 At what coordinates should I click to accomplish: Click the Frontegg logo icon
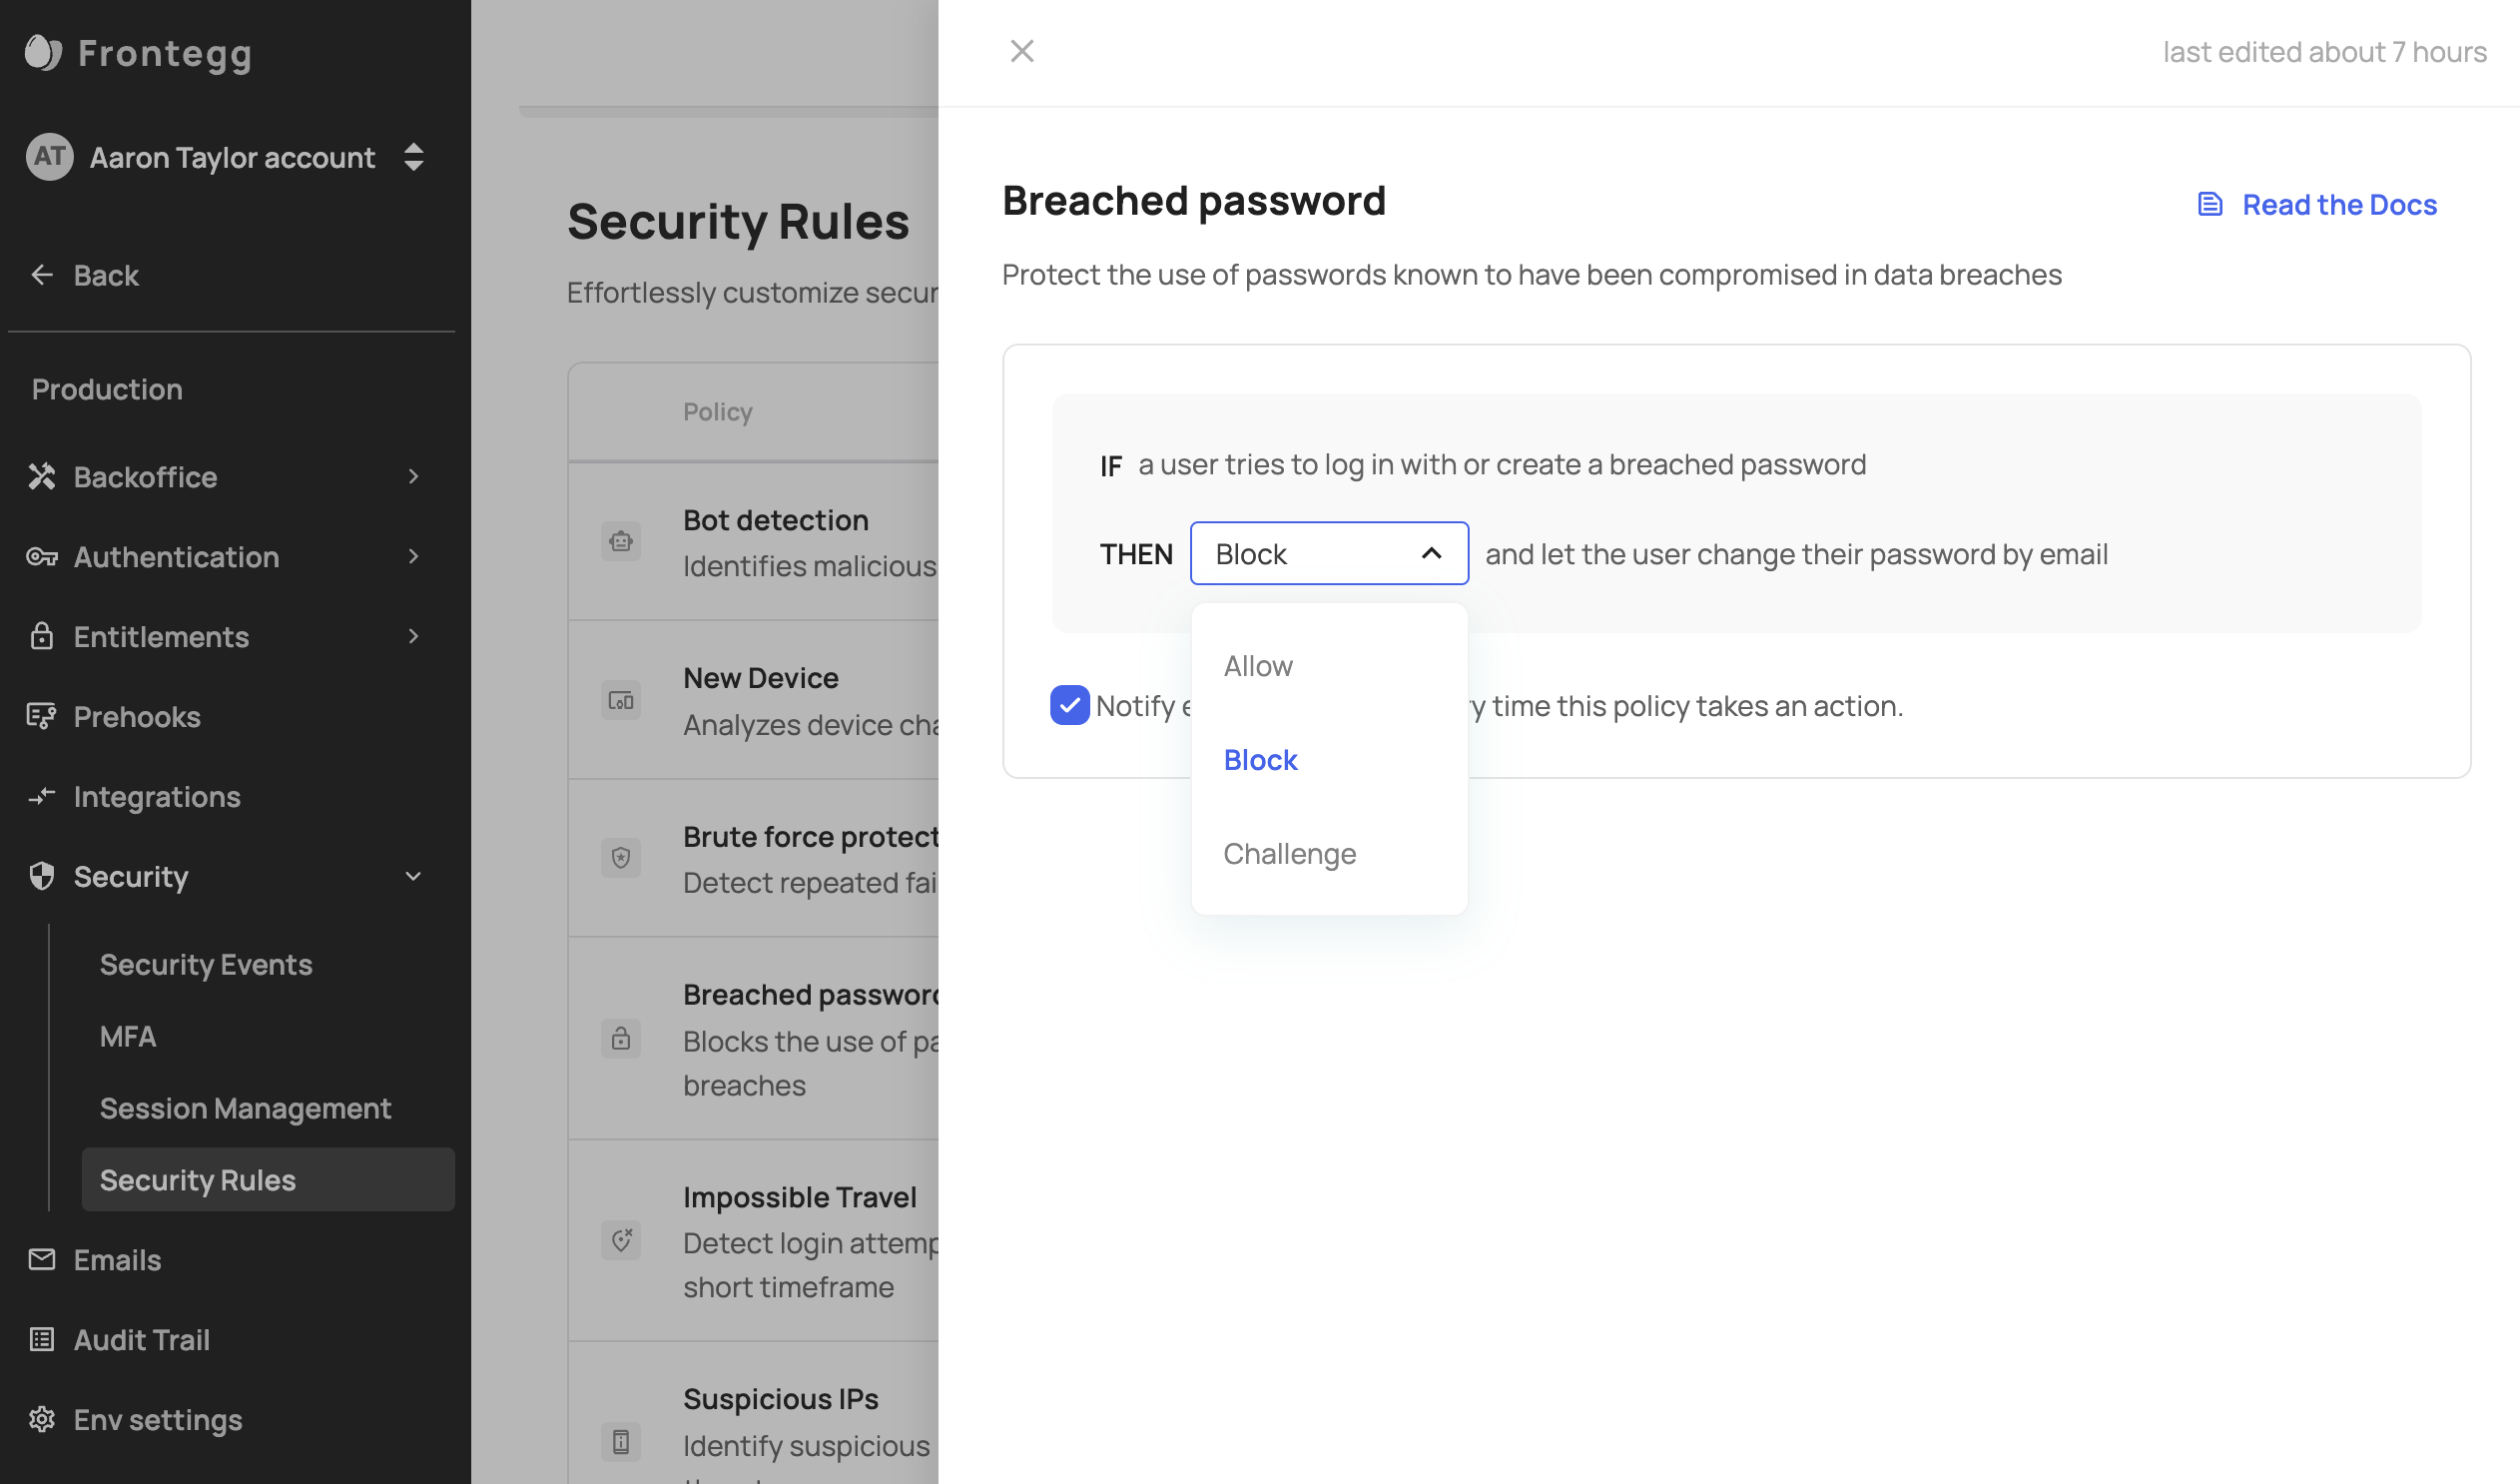coord(43,53)
